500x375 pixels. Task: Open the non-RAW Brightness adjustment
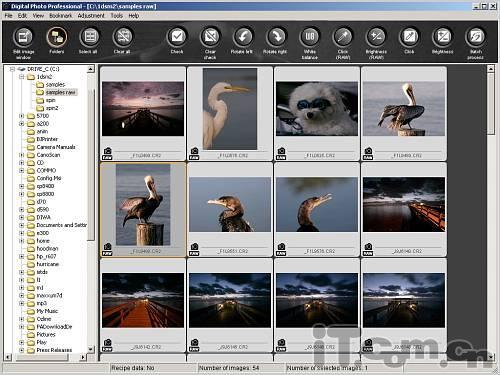(x=442, y=37)
